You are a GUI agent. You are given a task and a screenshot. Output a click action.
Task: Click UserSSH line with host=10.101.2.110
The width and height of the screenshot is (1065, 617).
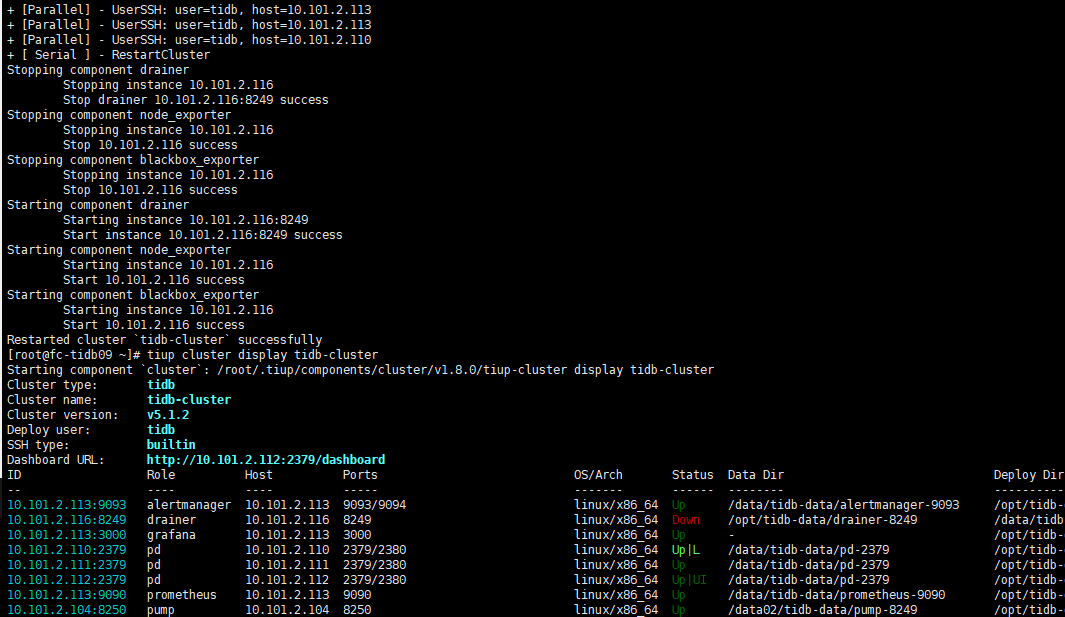189,40
